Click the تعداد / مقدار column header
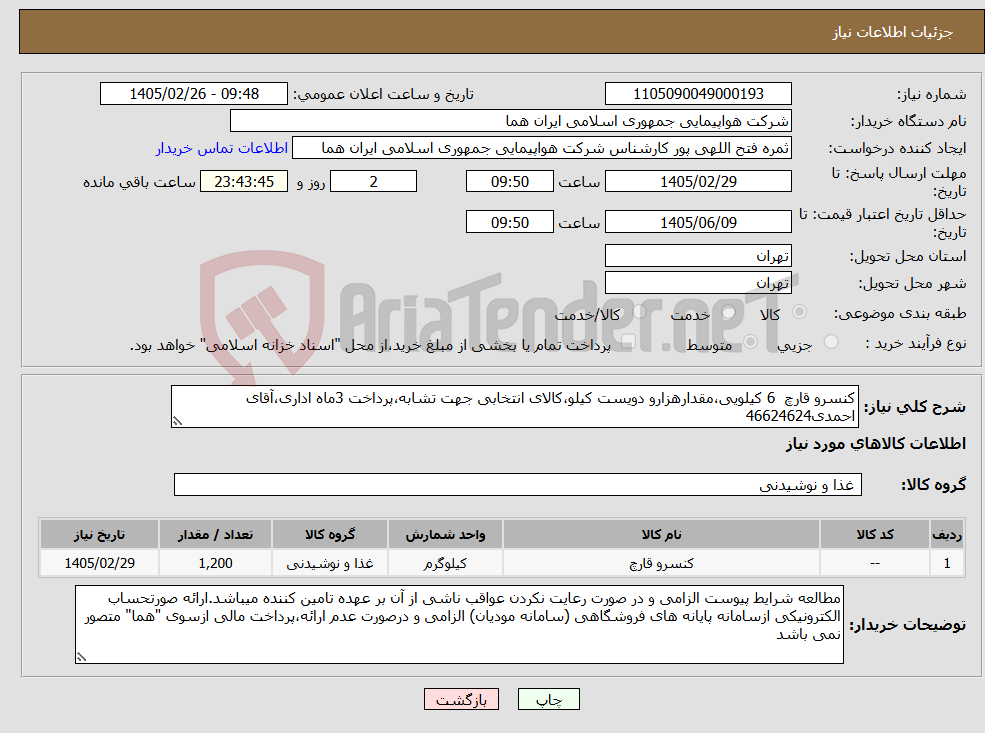 [215, 535]
